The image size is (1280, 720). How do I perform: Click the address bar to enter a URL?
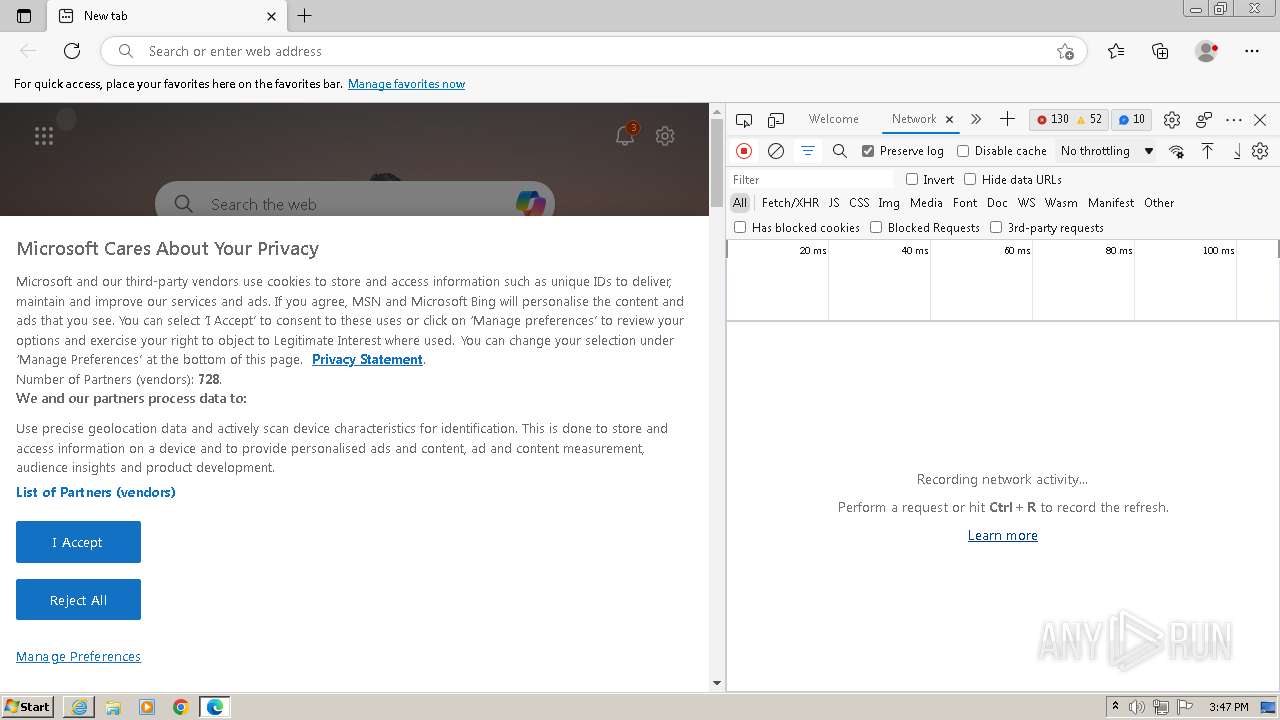click(594, 51)
